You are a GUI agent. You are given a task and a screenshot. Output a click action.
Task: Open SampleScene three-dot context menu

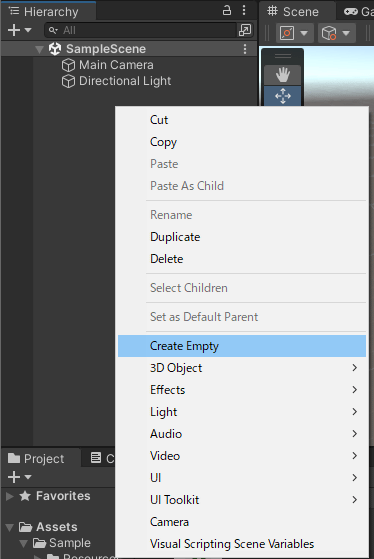245,49
